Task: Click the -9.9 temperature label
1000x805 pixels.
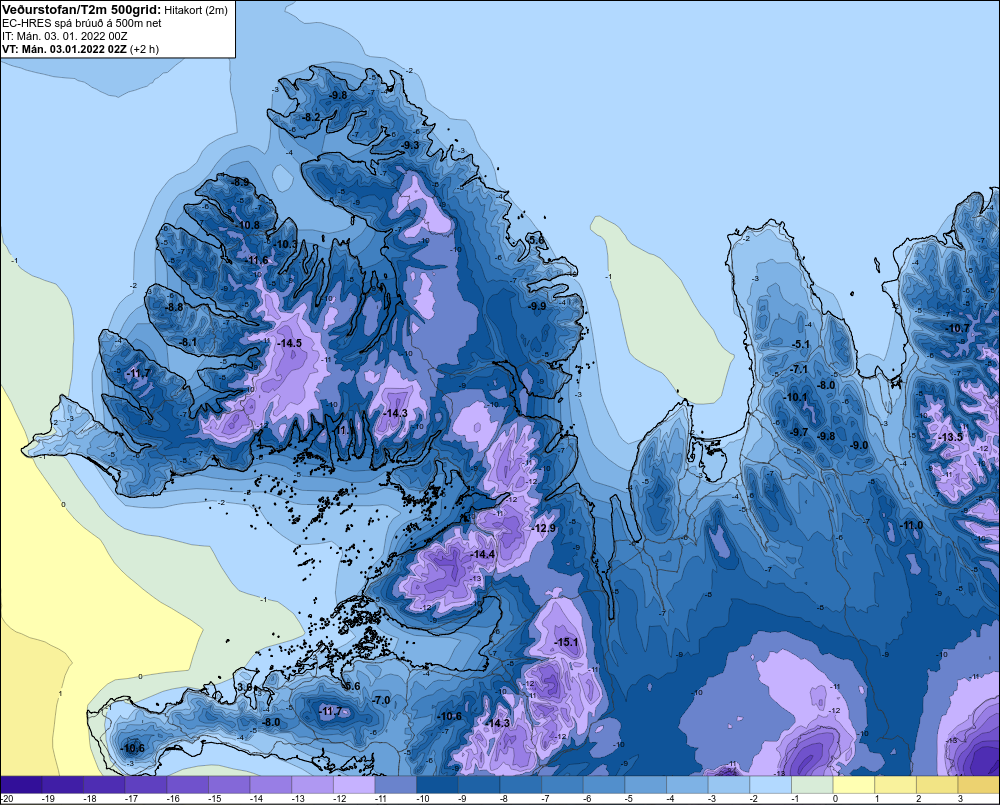Action: tap(537, 306)
